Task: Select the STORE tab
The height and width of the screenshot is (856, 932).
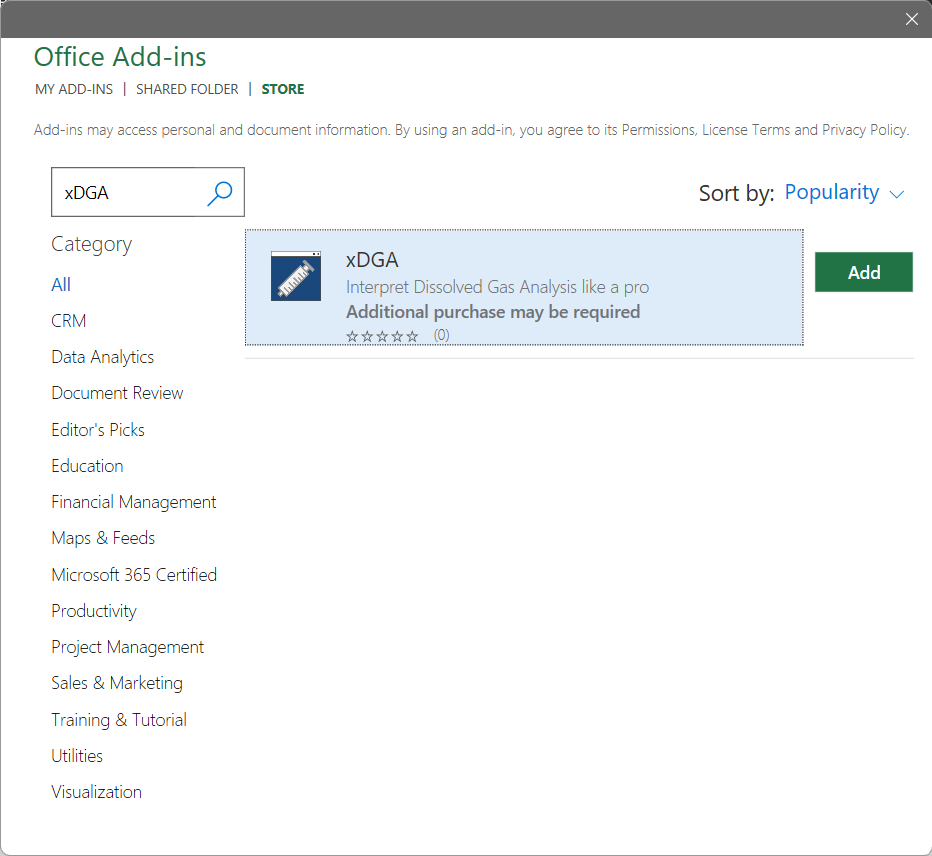Action: tap(283, 89)
